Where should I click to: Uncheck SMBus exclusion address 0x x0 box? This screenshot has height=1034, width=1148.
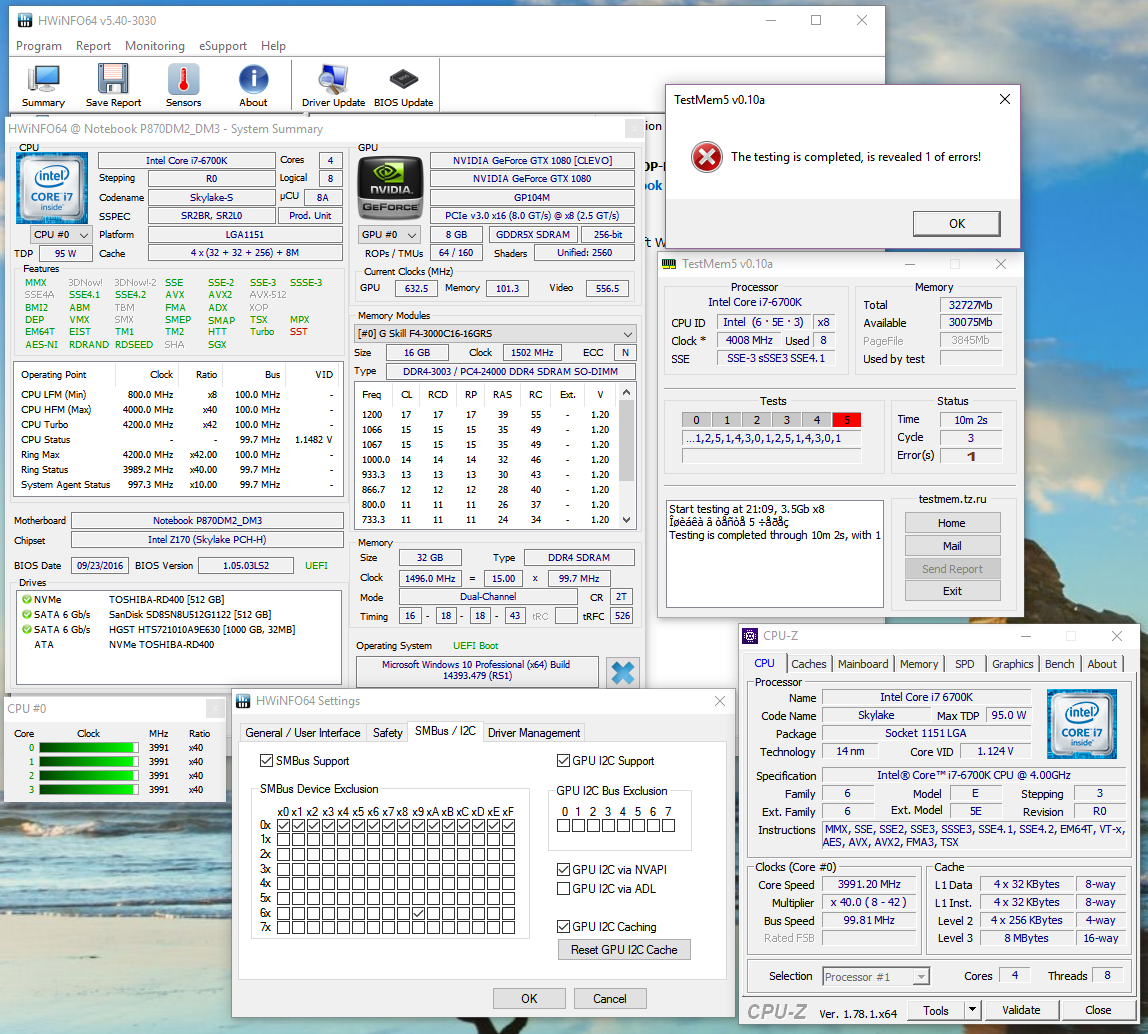(x=283, y=825)
